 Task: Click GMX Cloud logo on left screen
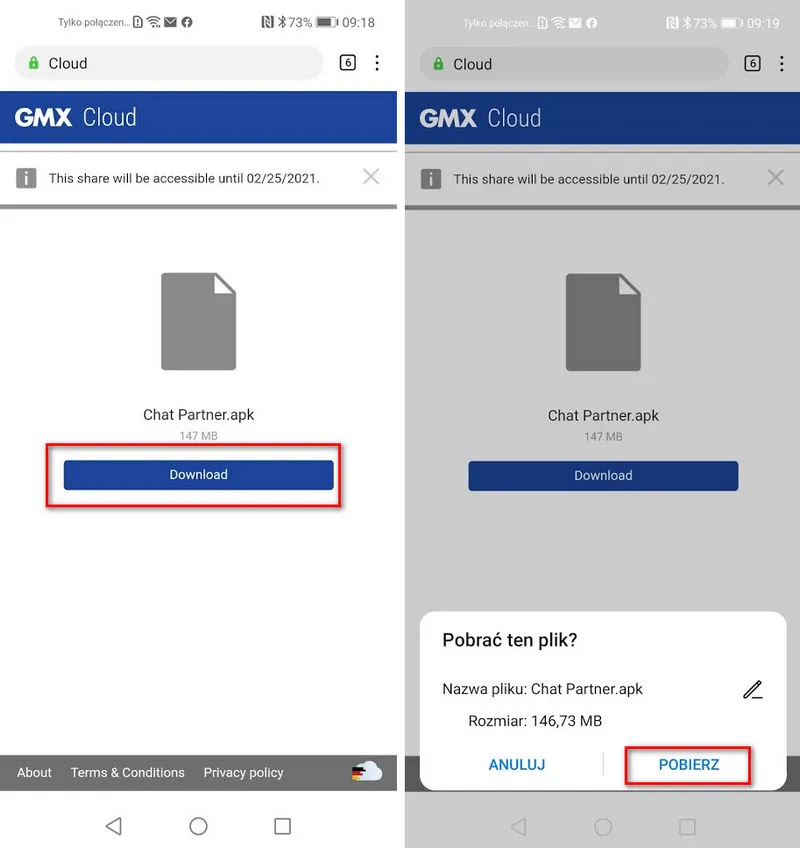coord(76,117)
